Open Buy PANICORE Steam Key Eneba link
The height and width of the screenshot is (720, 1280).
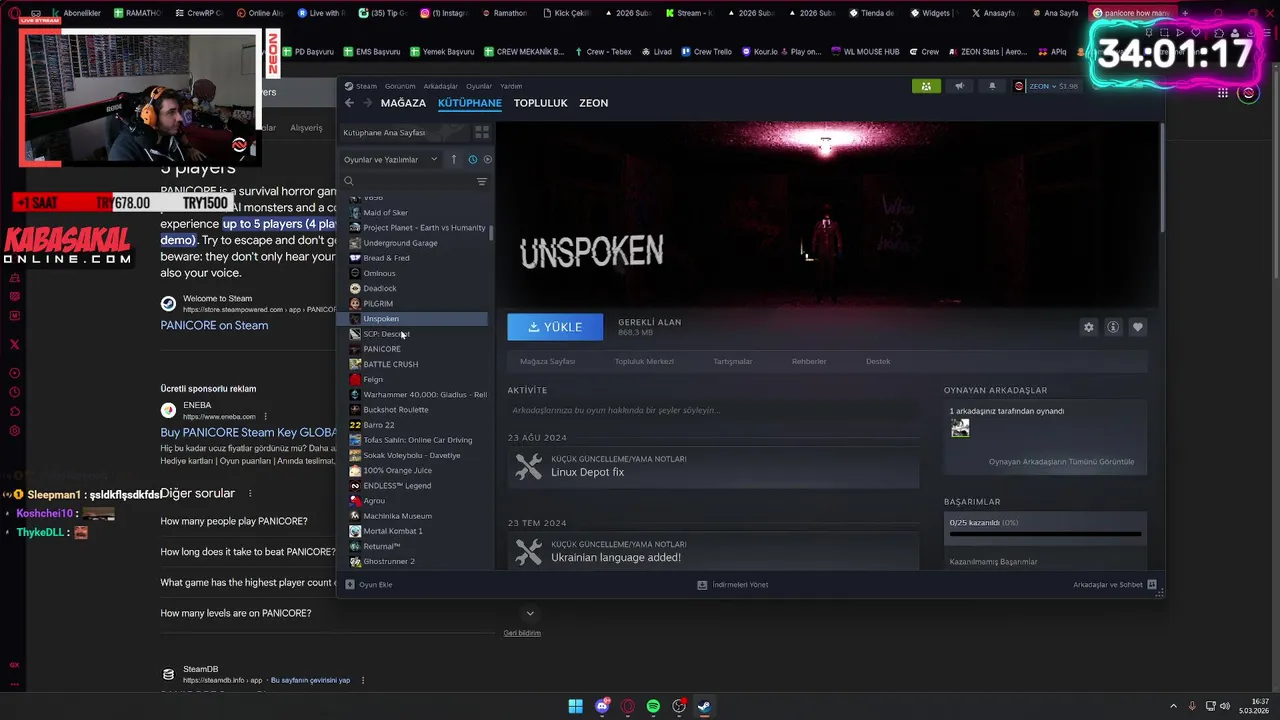coord(248,433)
